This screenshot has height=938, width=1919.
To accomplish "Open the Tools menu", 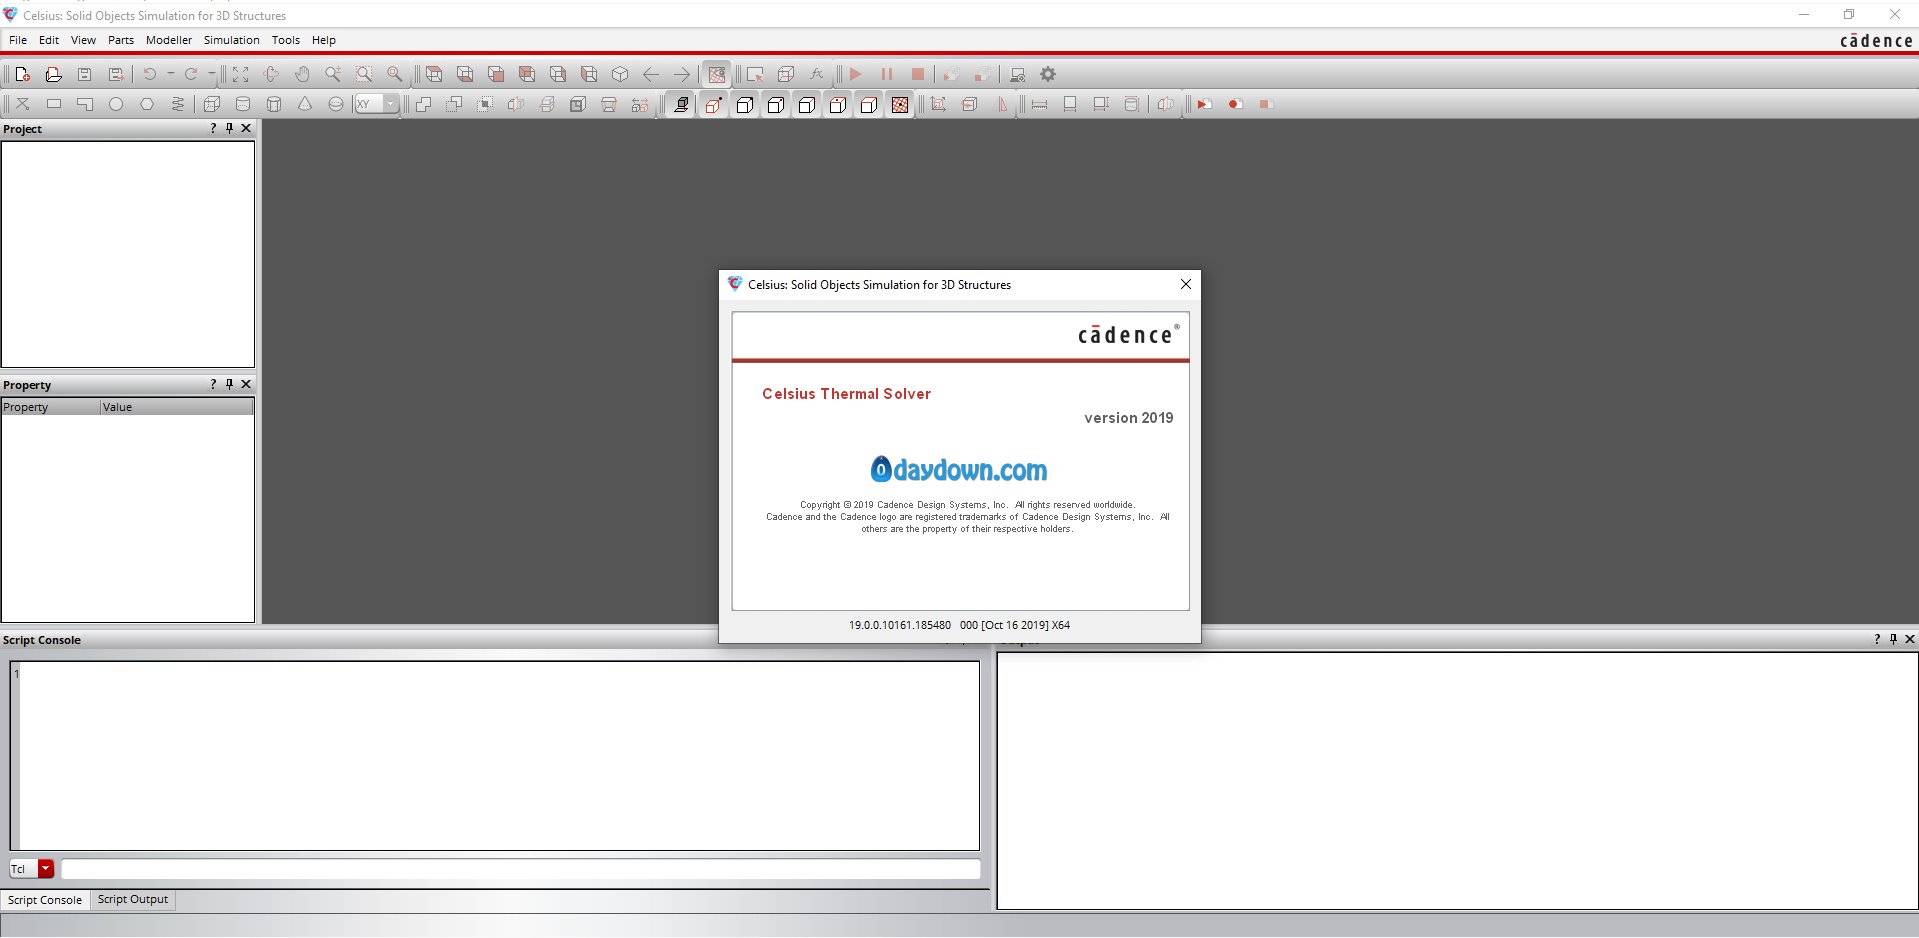I will click(x=286, y=40).
